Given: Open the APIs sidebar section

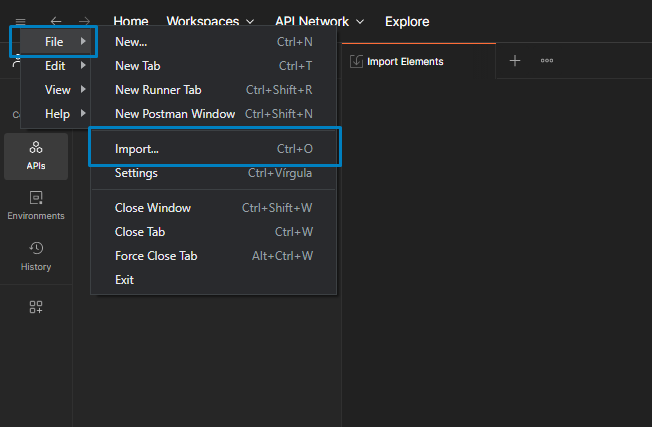Looking at the screenshot, I should tap(36, 156).
